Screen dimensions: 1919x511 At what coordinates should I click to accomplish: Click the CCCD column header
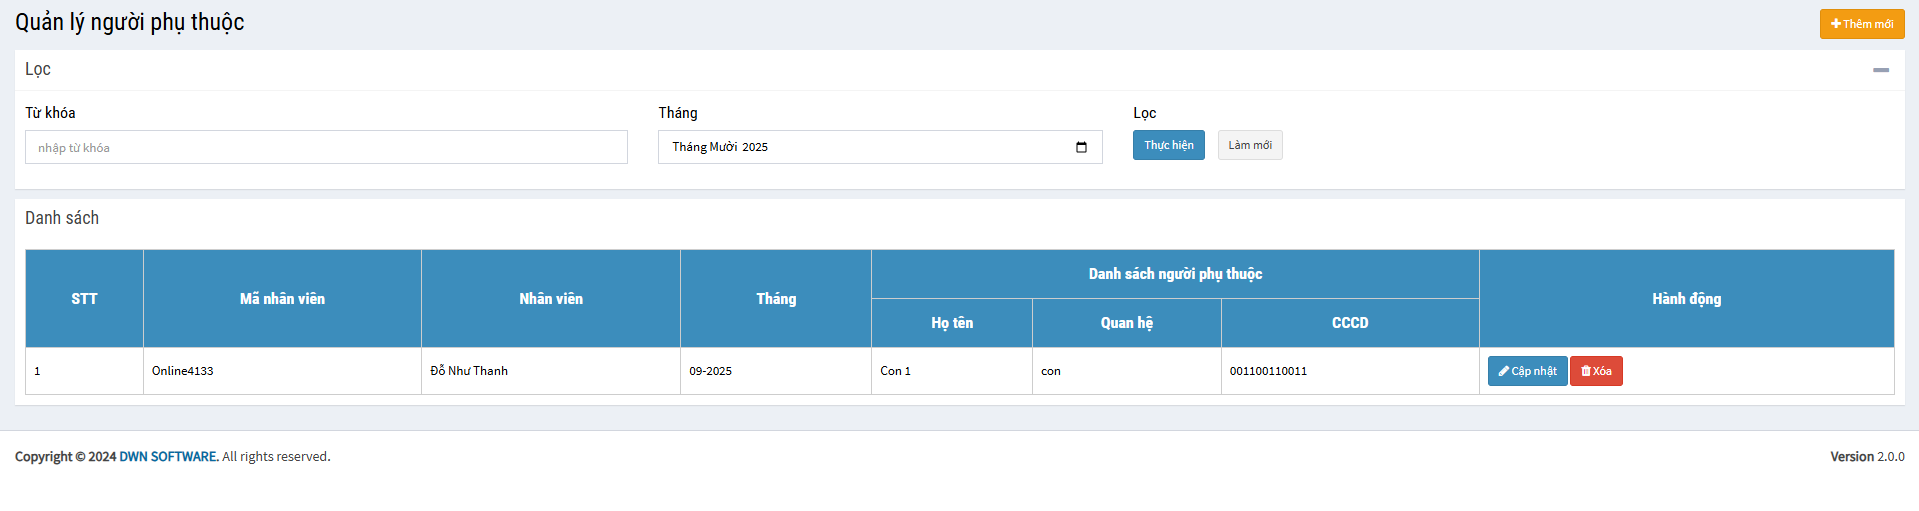tap(1349, 323)
